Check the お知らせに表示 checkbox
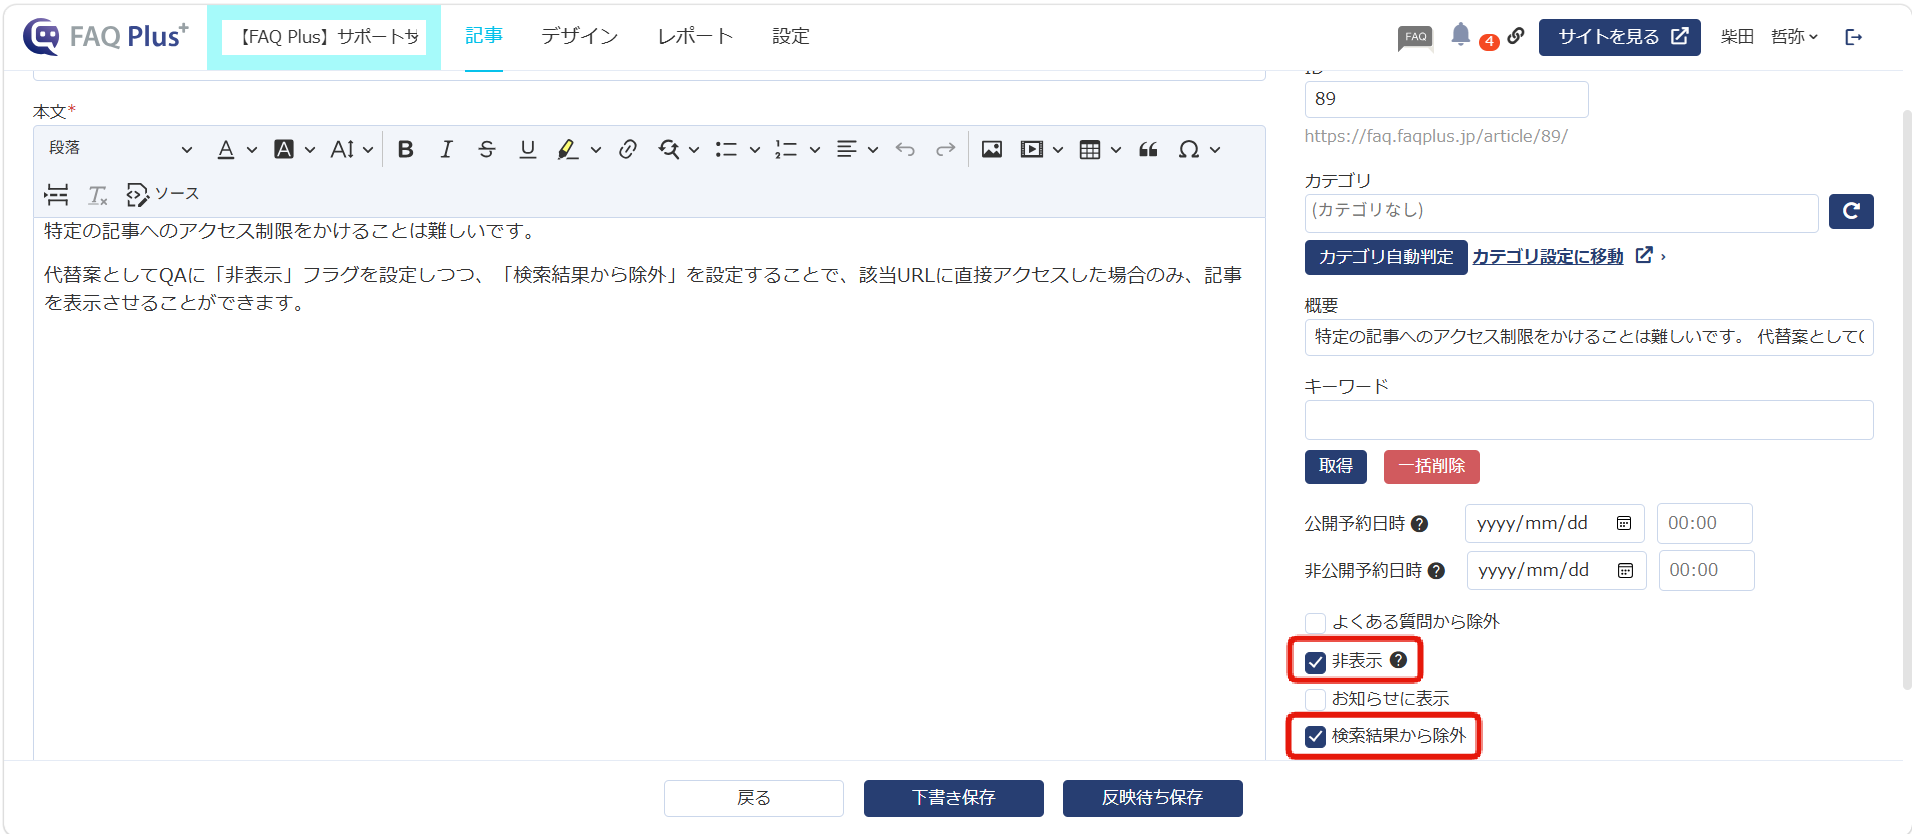 coord(1315,699)
